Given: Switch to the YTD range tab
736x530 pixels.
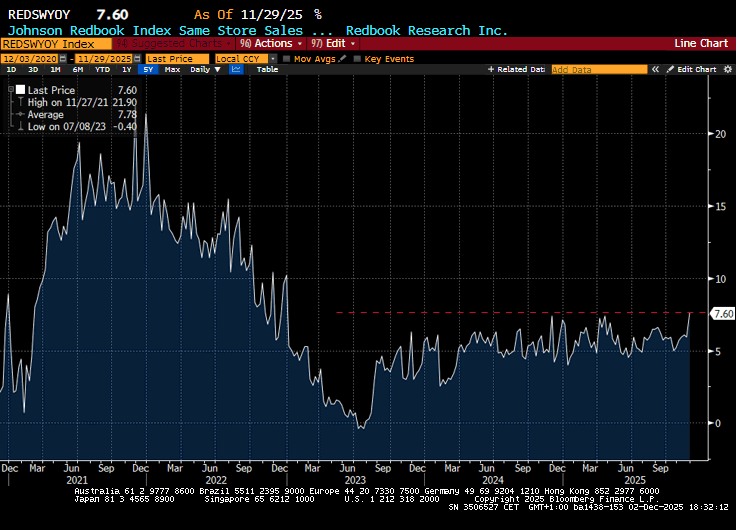Looking at the screenshot, I should pyautogui.click(x=102, y=70).
